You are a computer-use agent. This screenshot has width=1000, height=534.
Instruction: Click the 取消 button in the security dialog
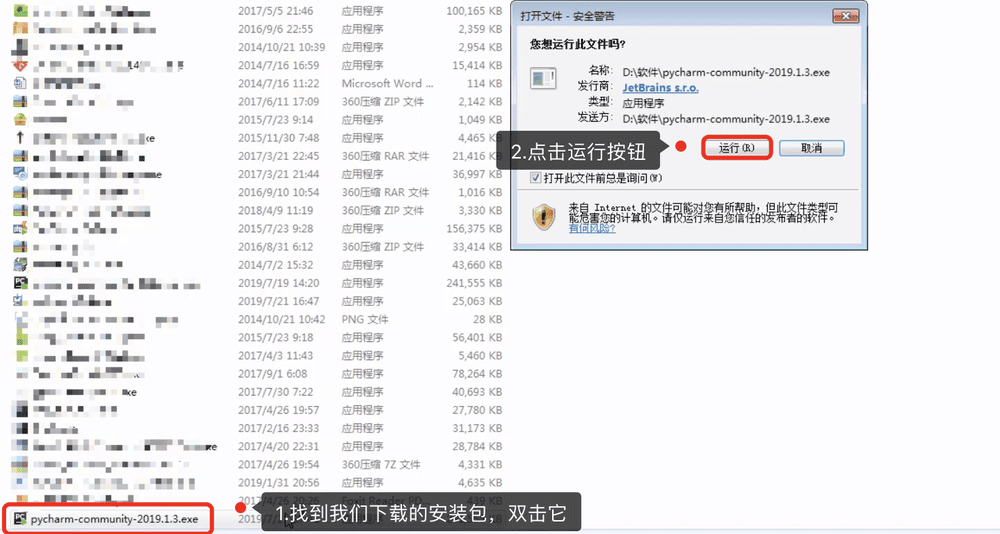(x=811, y=148)
